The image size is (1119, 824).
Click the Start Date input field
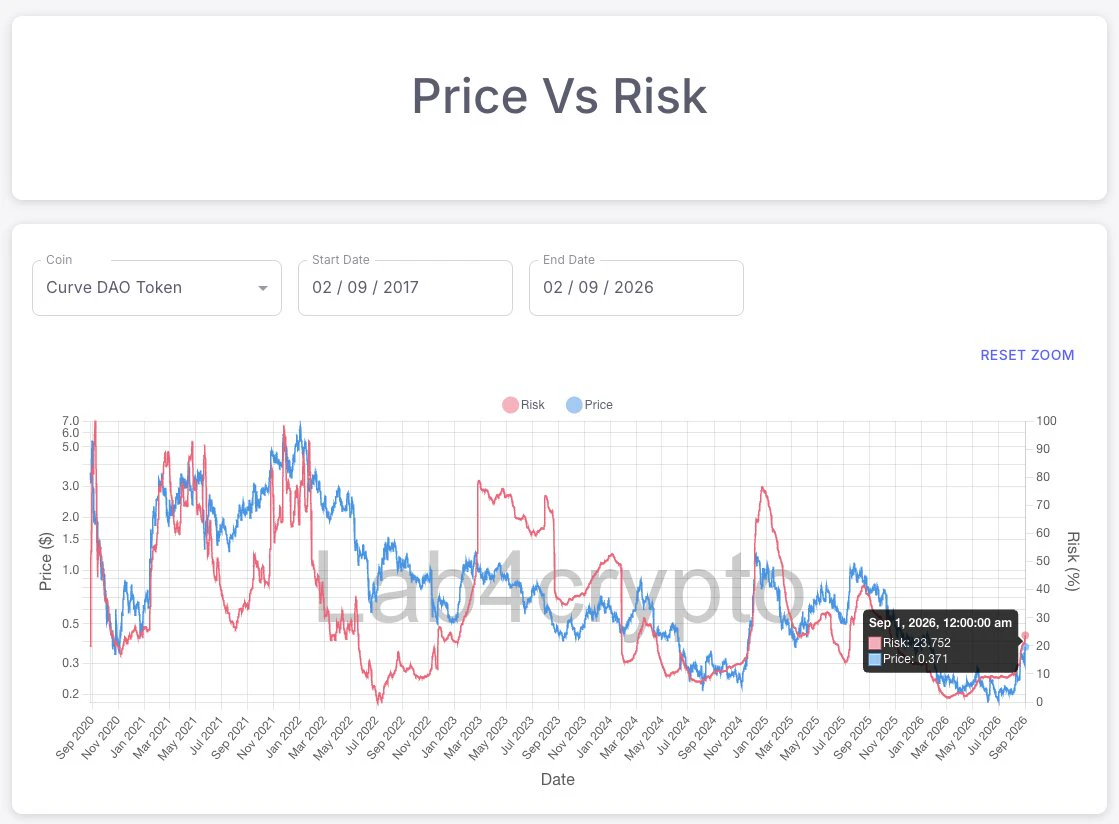(405, 288)
